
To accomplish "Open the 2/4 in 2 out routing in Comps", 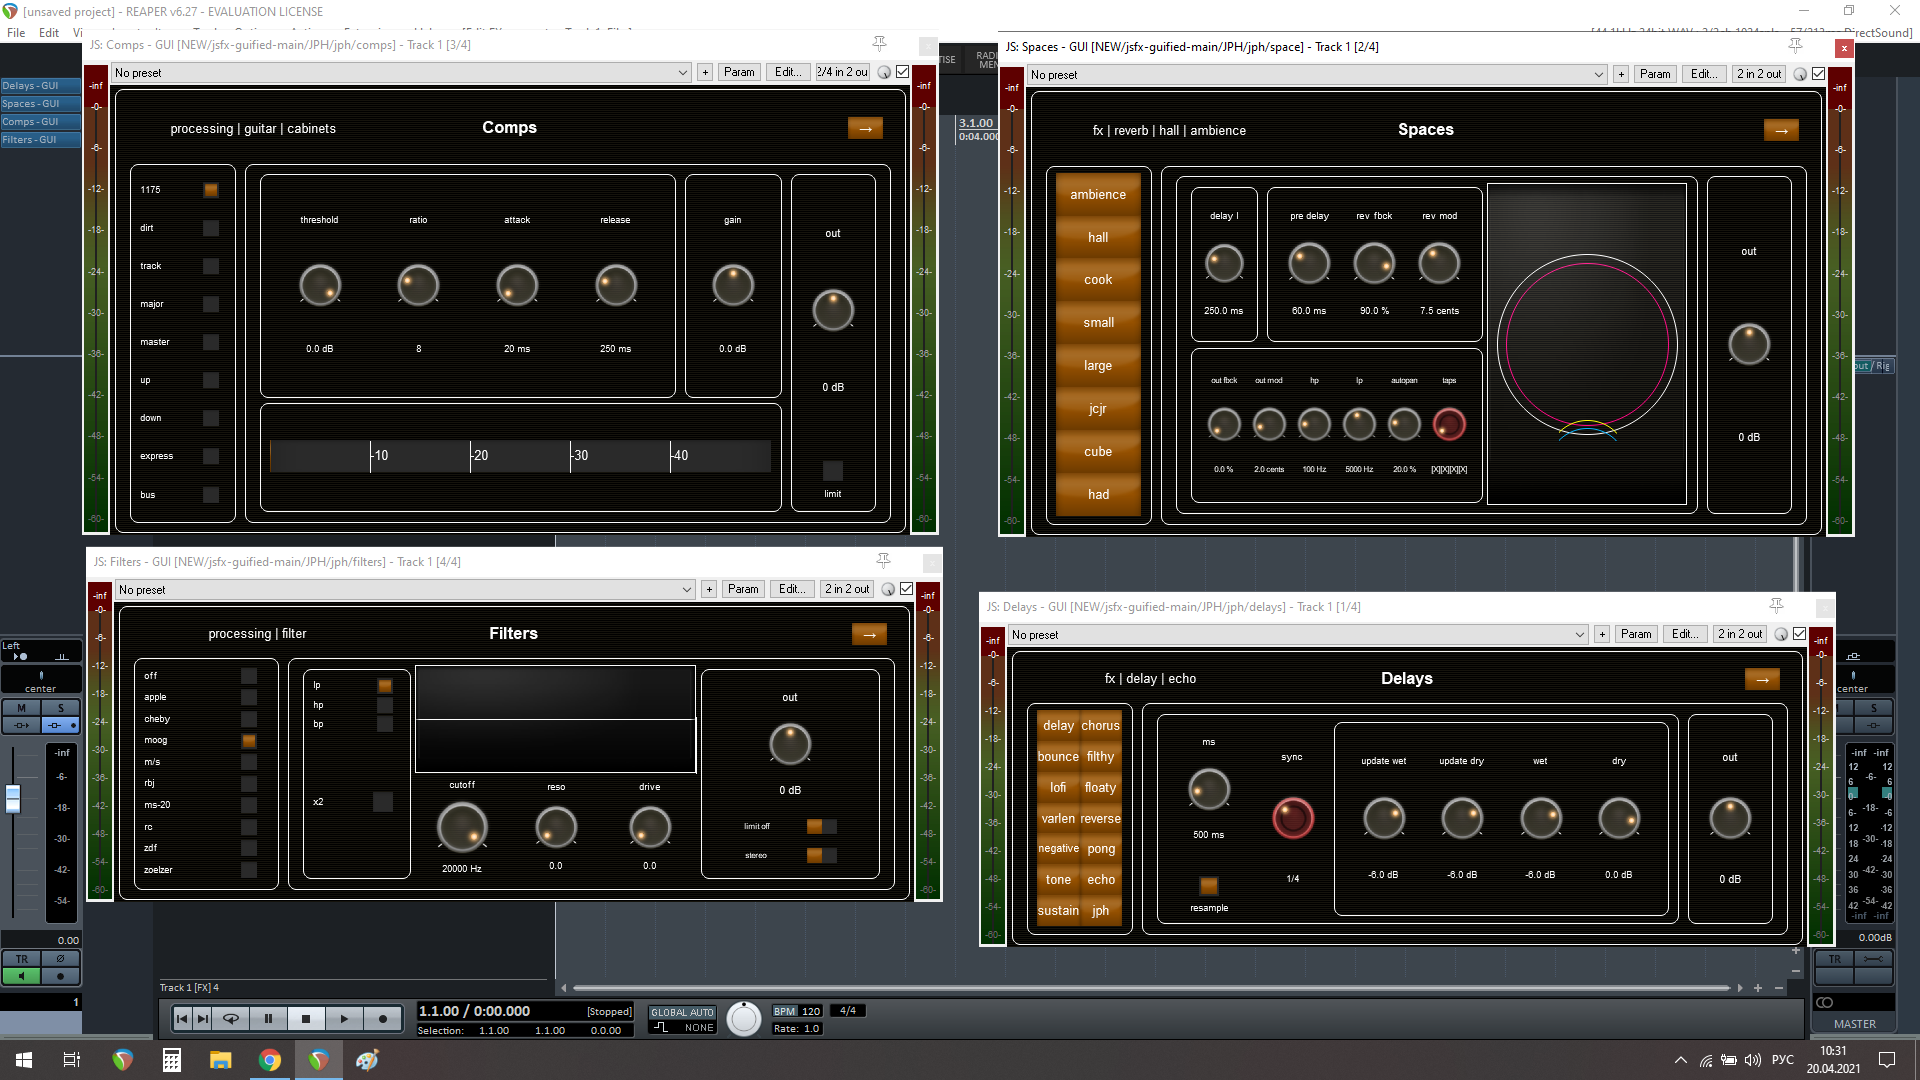I will tap(843, 72).
